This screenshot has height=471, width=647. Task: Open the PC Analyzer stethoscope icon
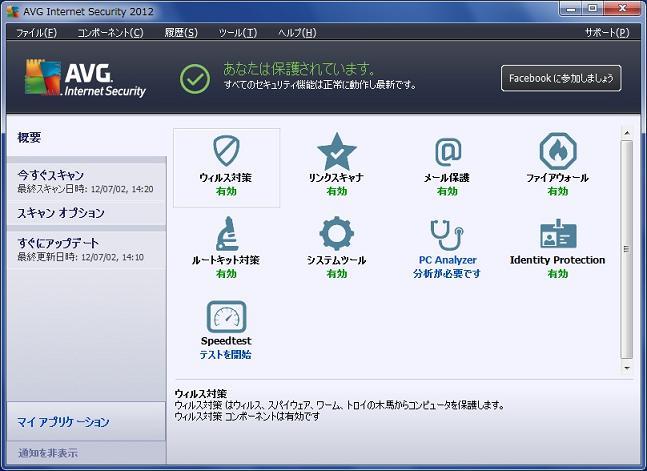pos(447,234)
